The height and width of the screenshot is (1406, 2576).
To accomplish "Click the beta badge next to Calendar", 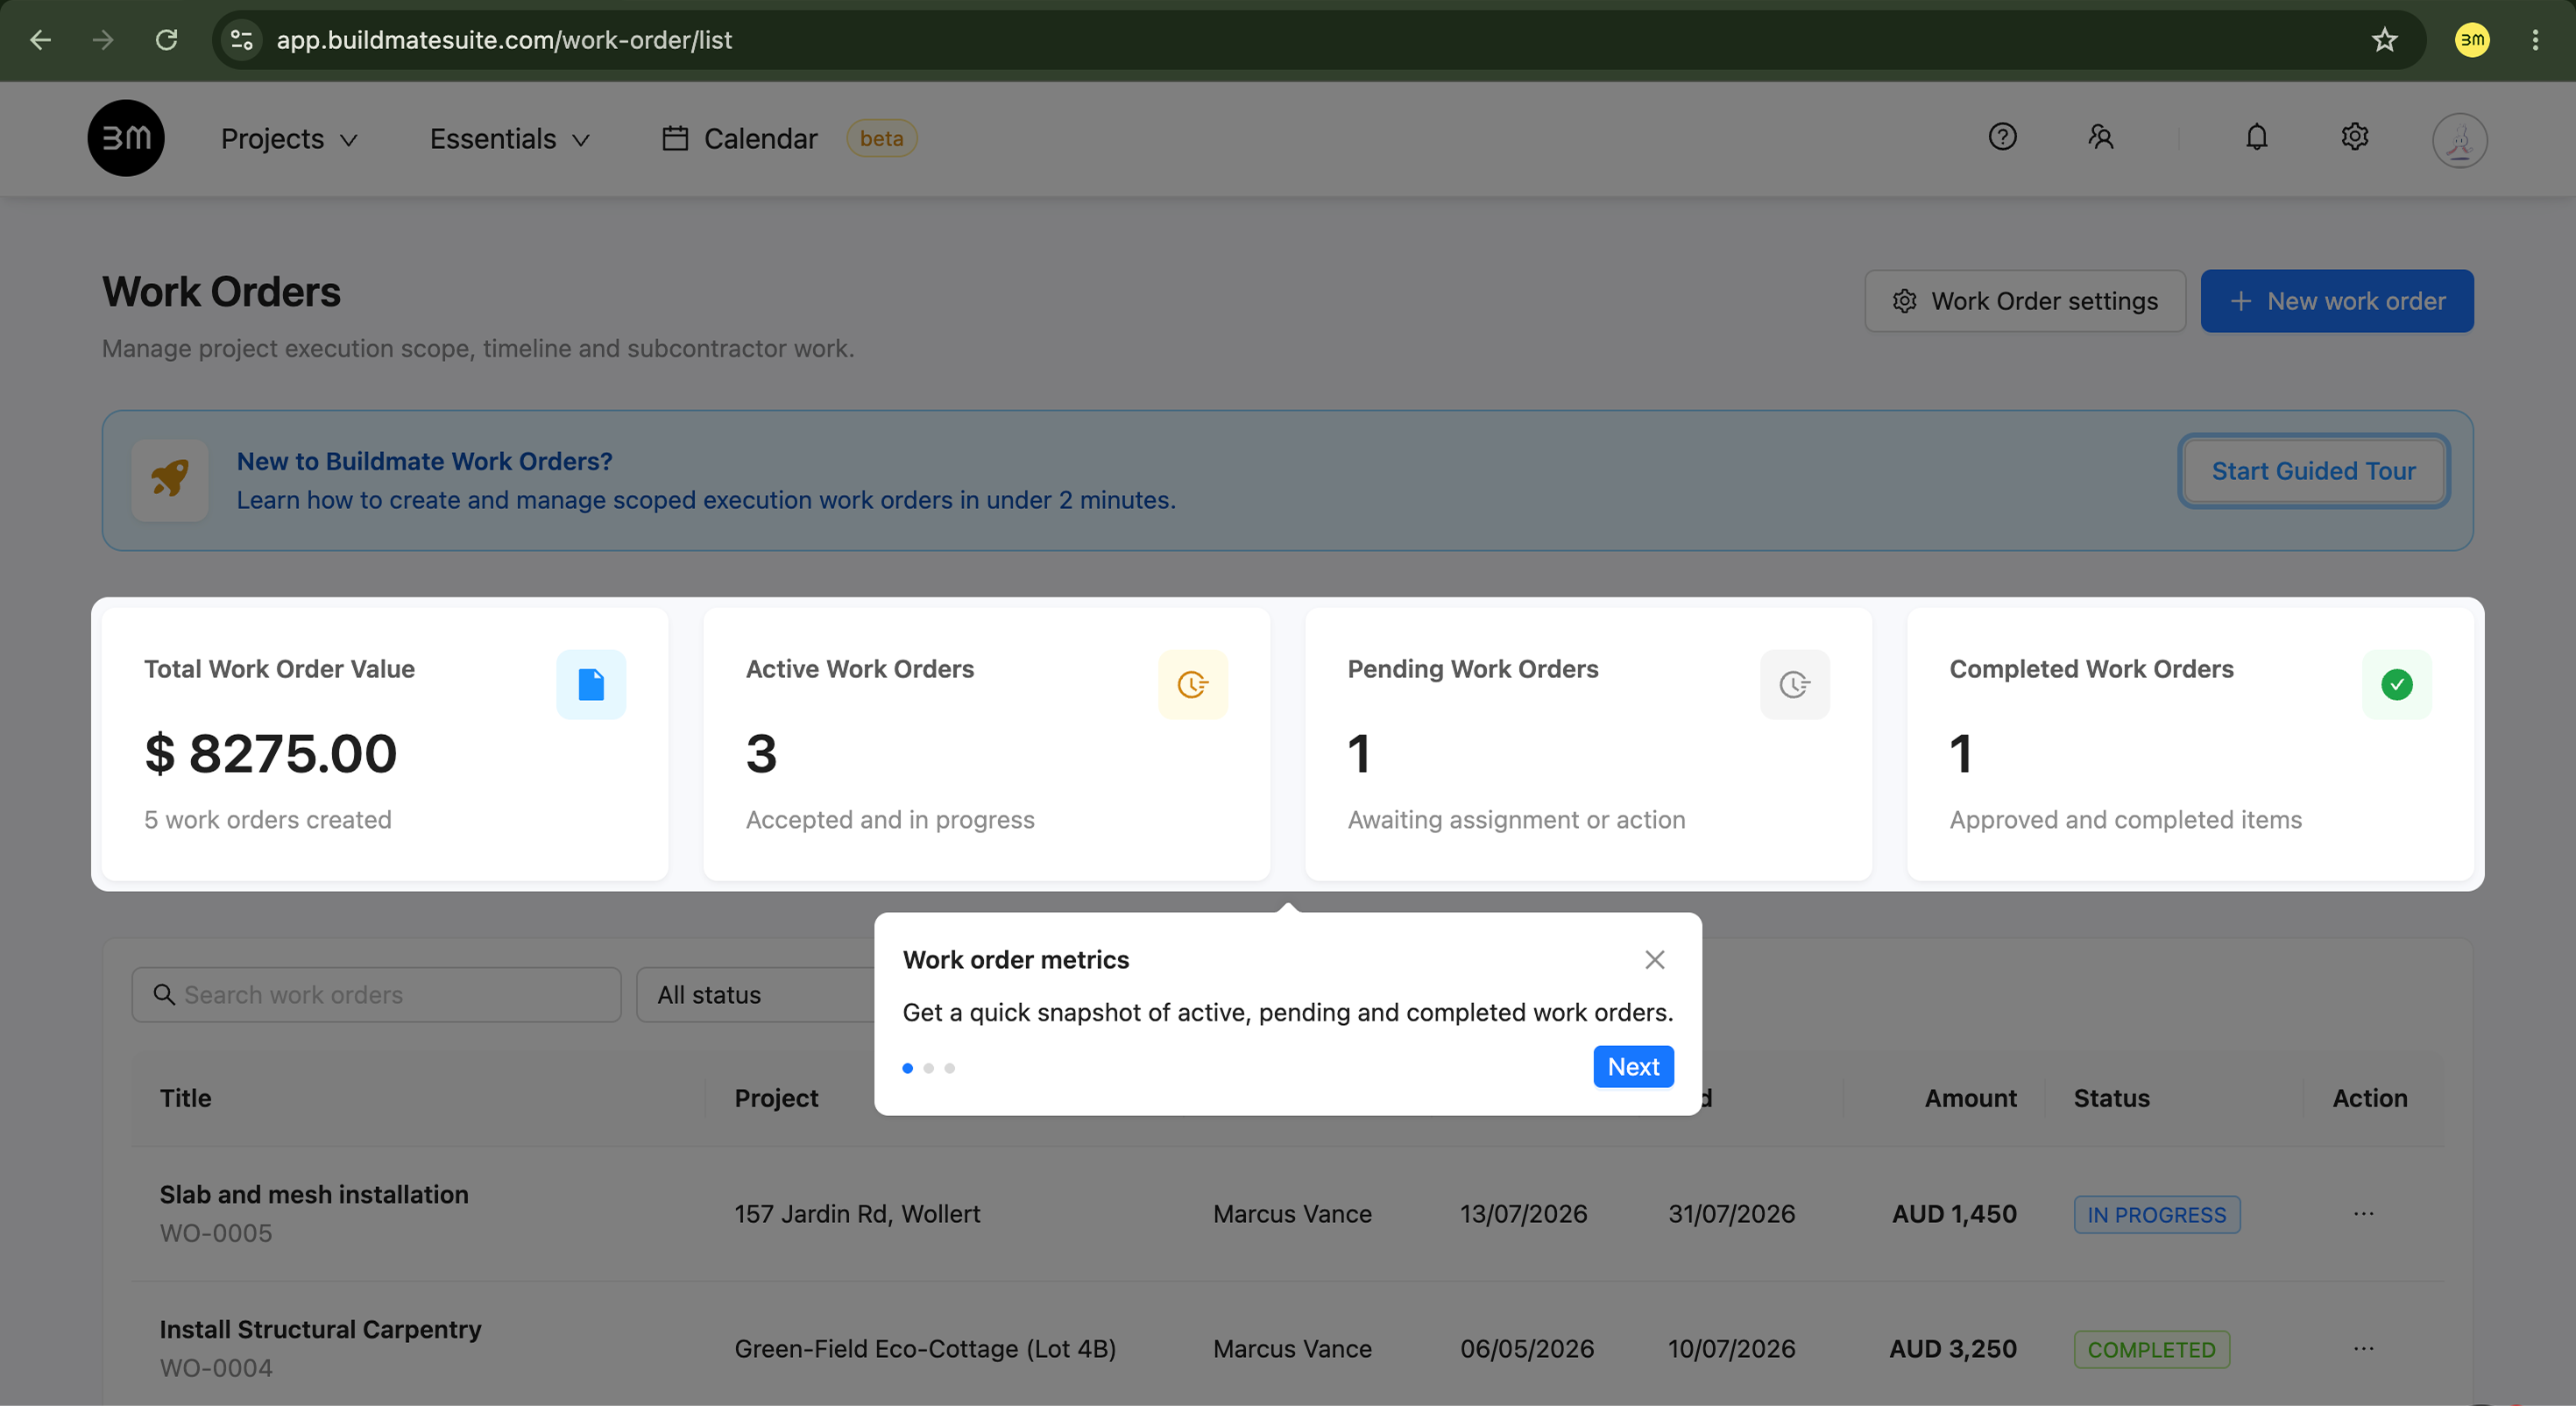I will coord(881,138).
